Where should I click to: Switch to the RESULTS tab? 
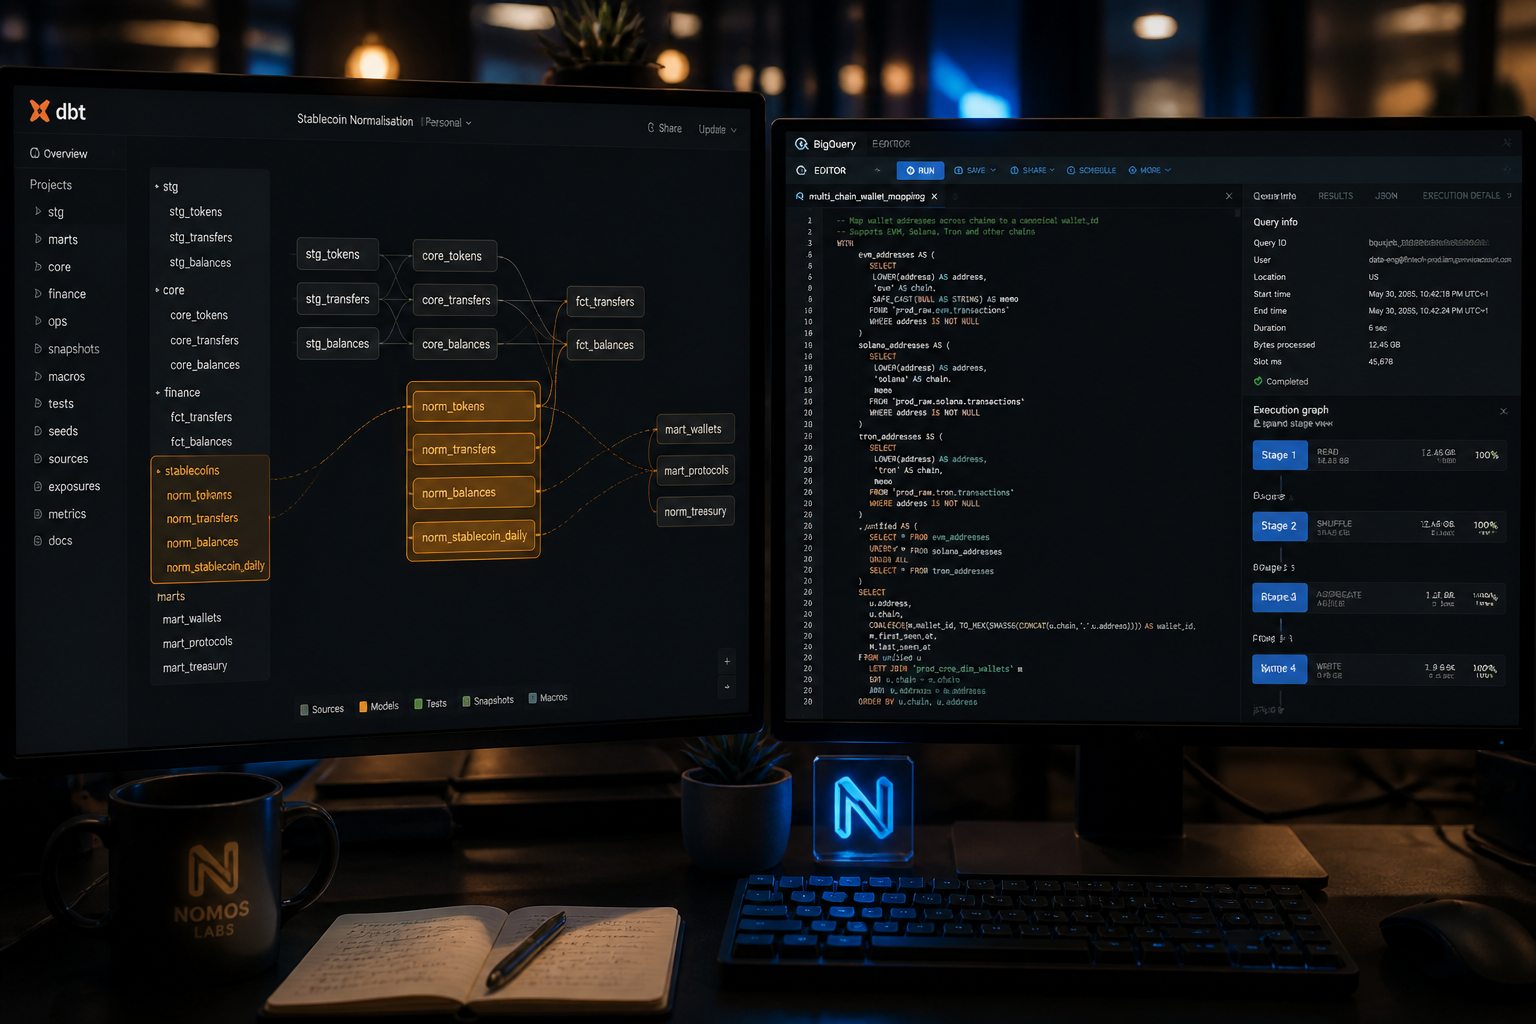1335,196
